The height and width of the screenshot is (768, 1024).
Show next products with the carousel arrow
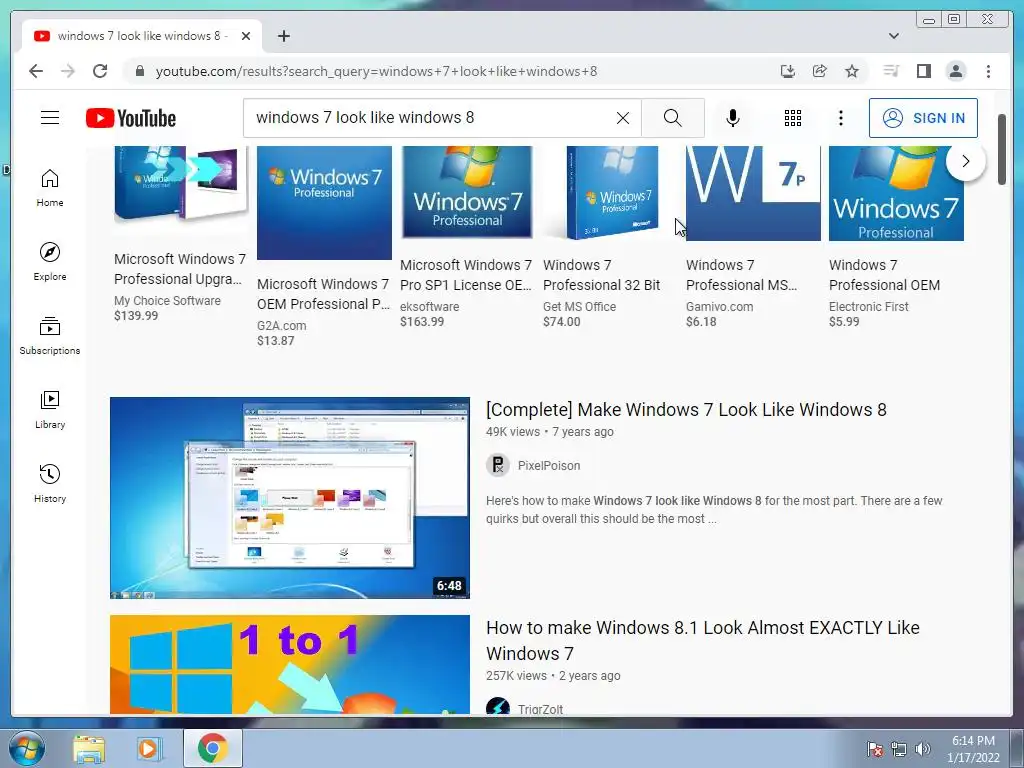point(965,161)
